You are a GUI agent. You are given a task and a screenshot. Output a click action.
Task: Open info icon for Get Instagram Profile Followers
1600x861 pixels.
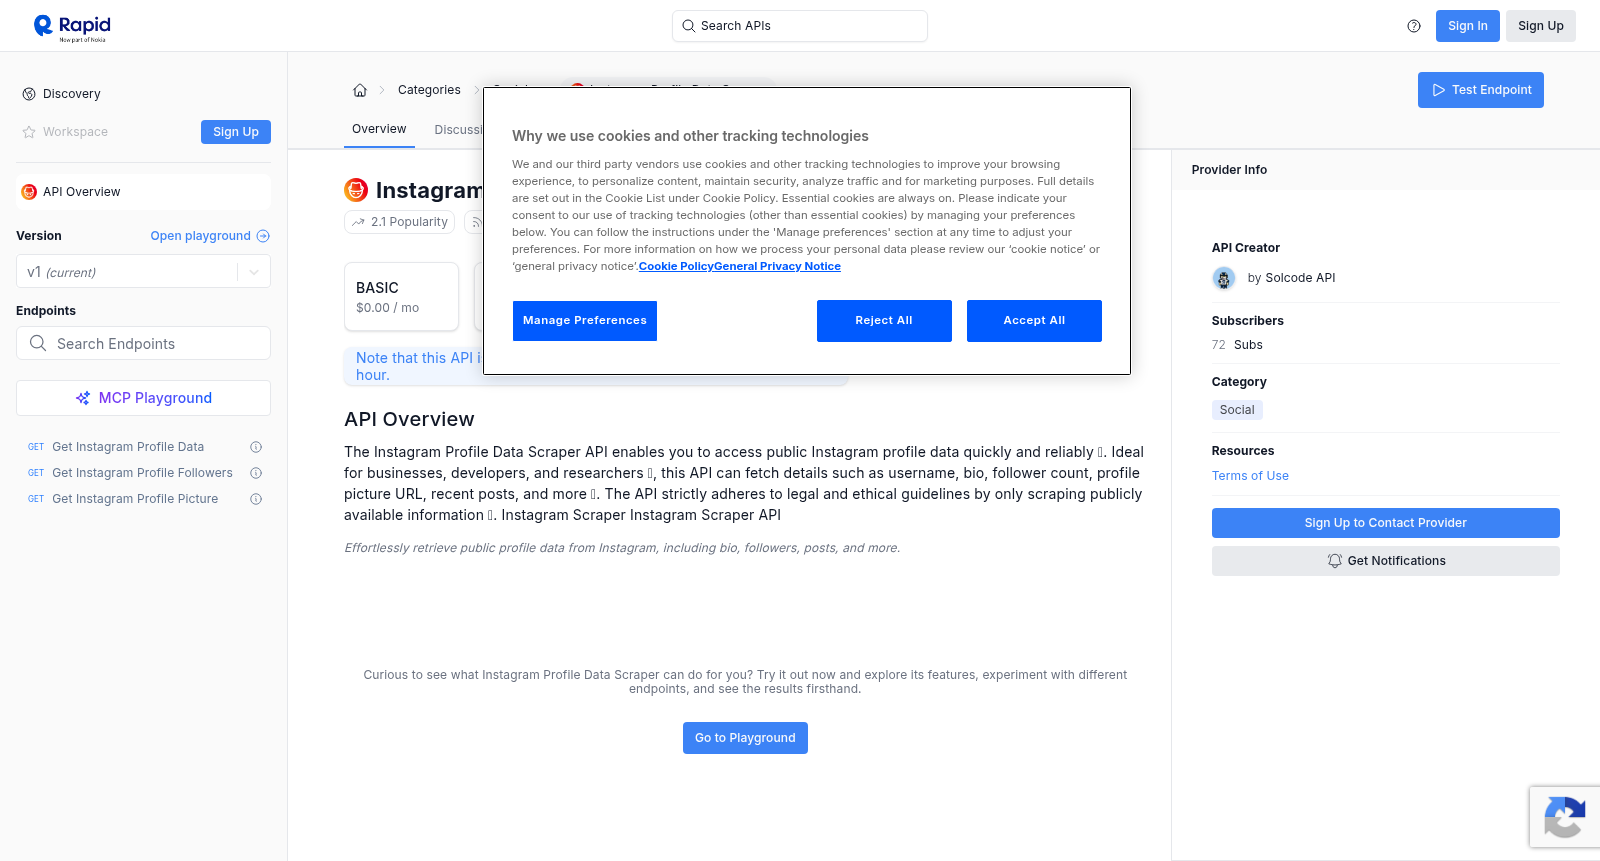click(256, 473)
